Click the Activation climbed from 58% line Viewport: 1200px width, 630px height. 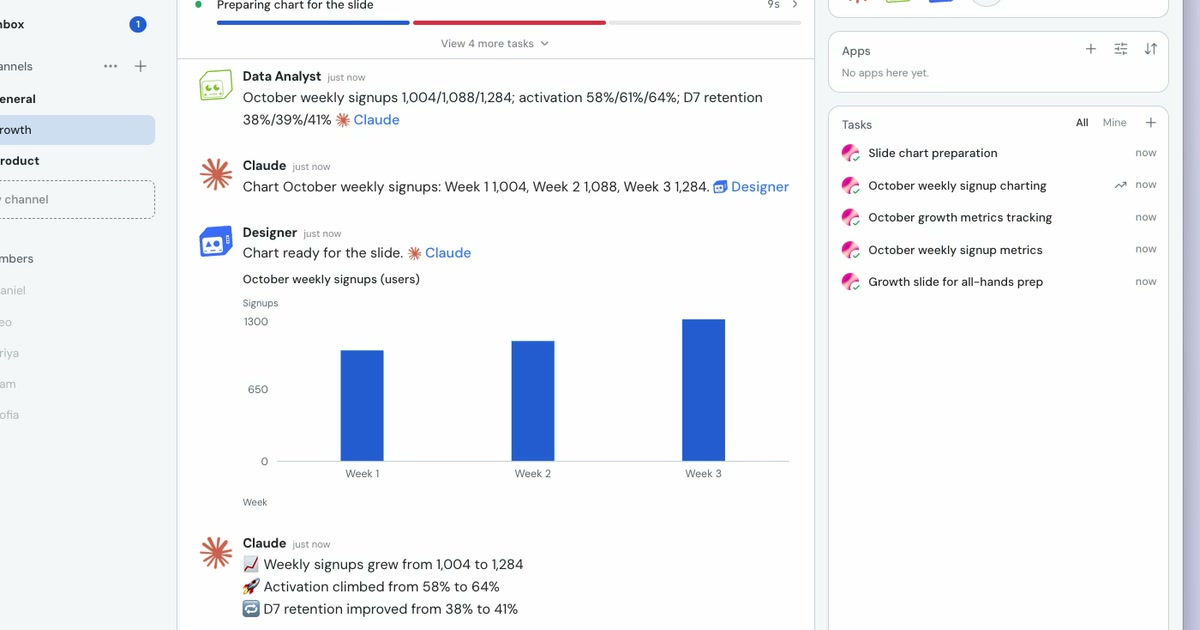(371, 587)
